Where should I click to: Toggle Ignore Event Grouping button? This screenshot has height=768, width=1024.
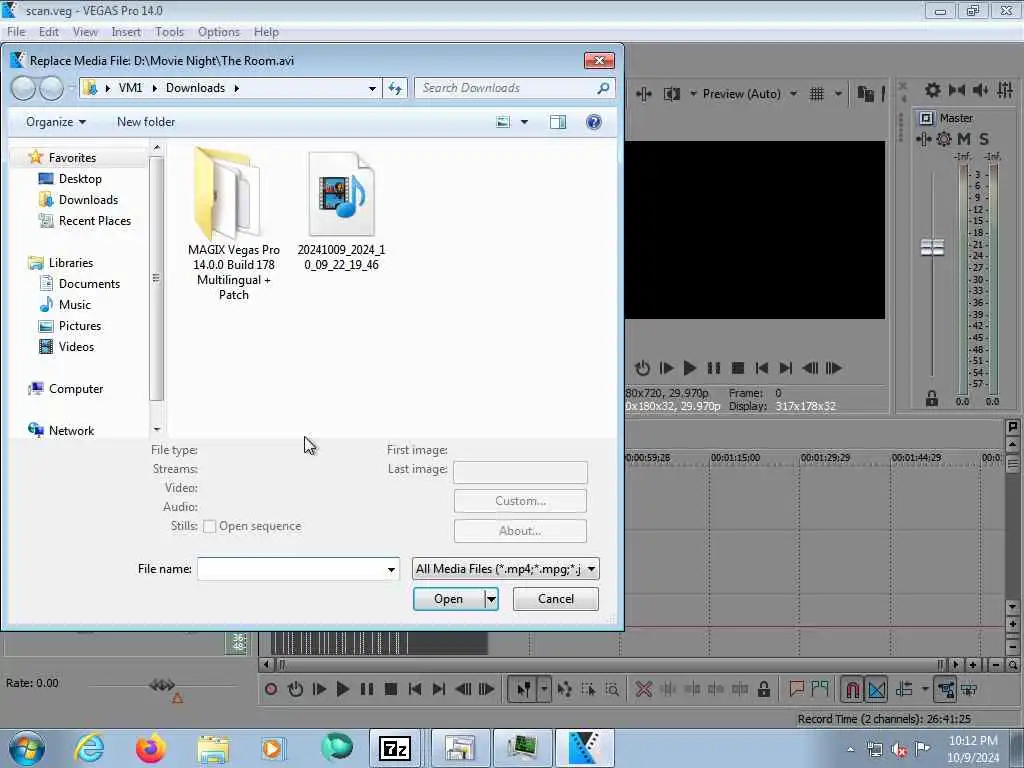(x=969, y=689)
